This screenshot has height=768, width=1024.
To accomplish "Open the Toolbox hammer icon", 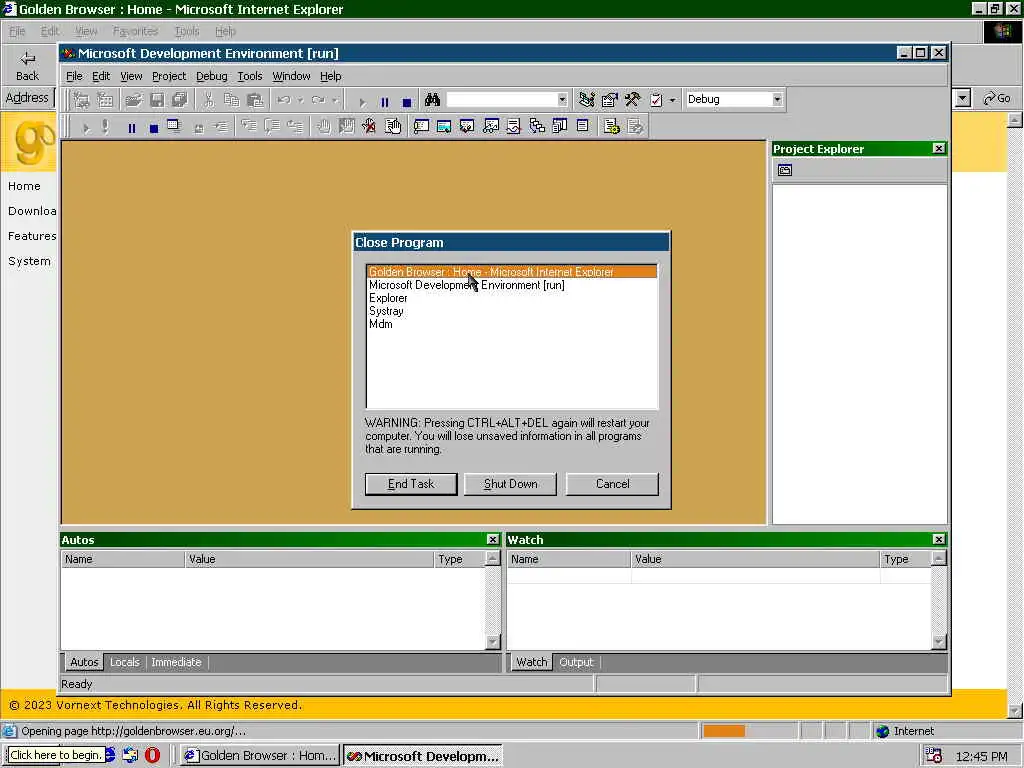I will [x=632, y=100].
